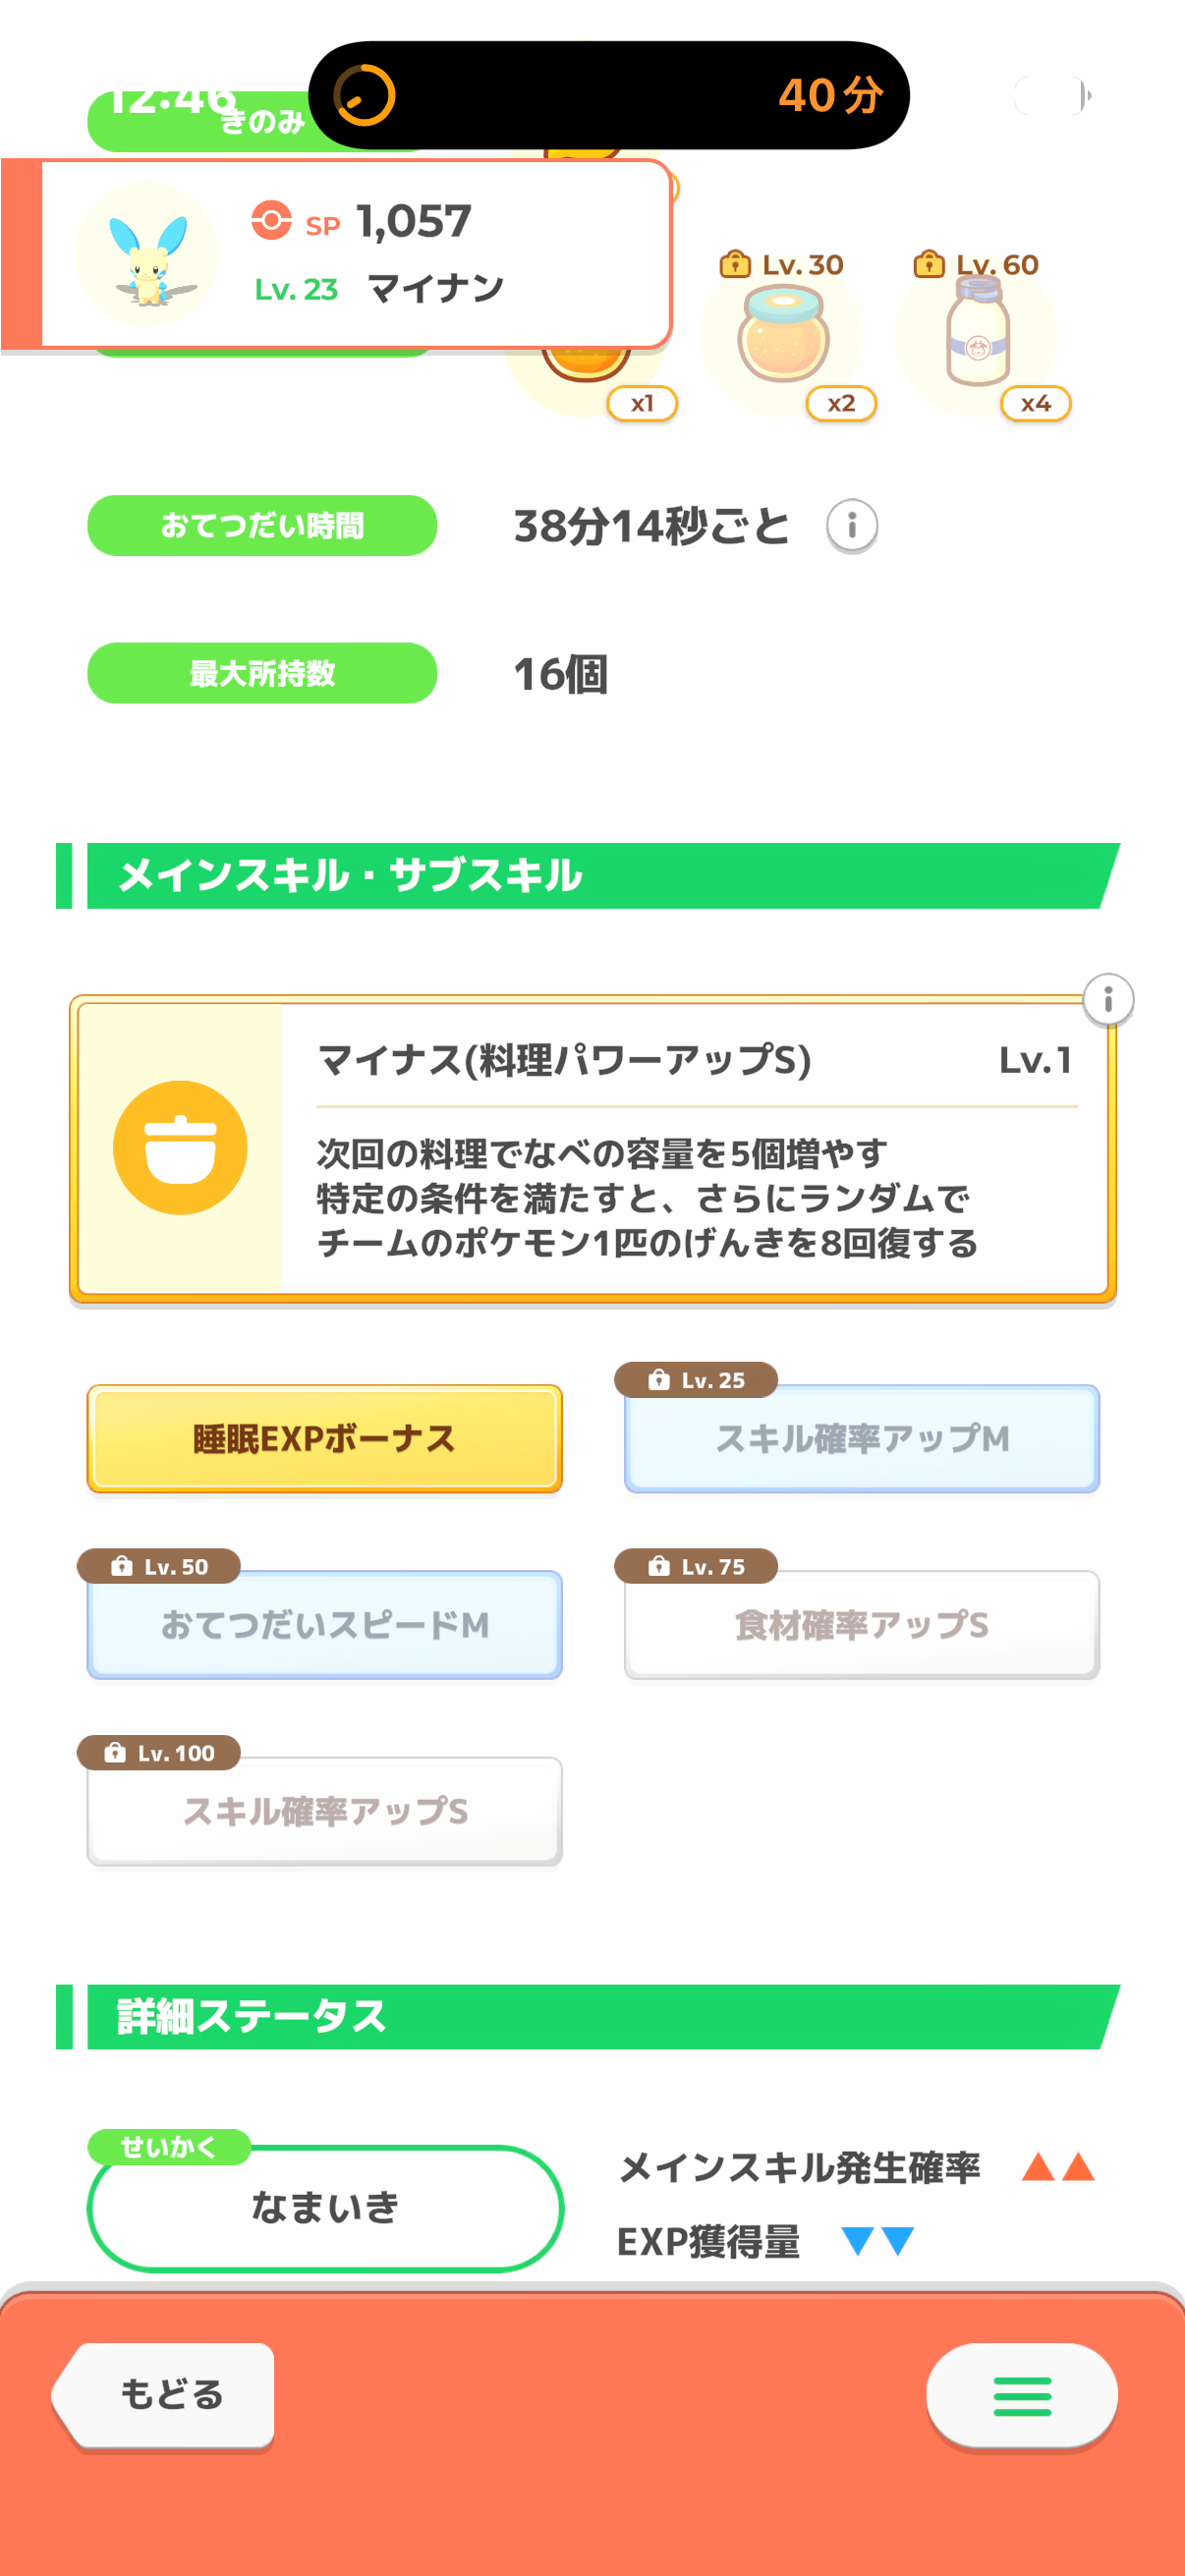Tap the cooking pot skill icon
1185x2576 pixels.
180,1147
